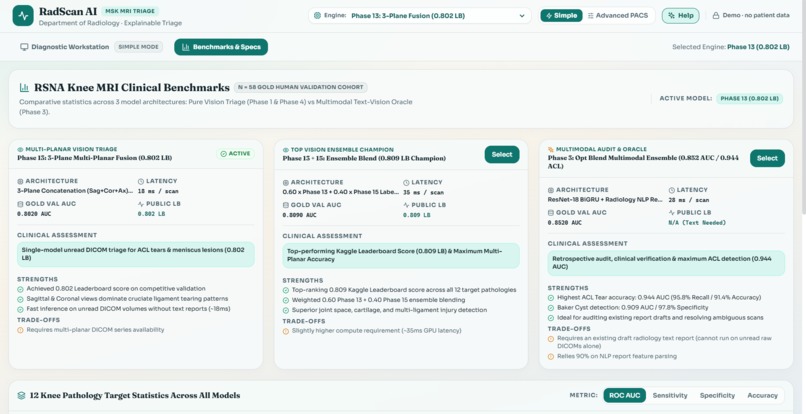Click the bar chart icon beside RSNA heading

click(24, 87)
